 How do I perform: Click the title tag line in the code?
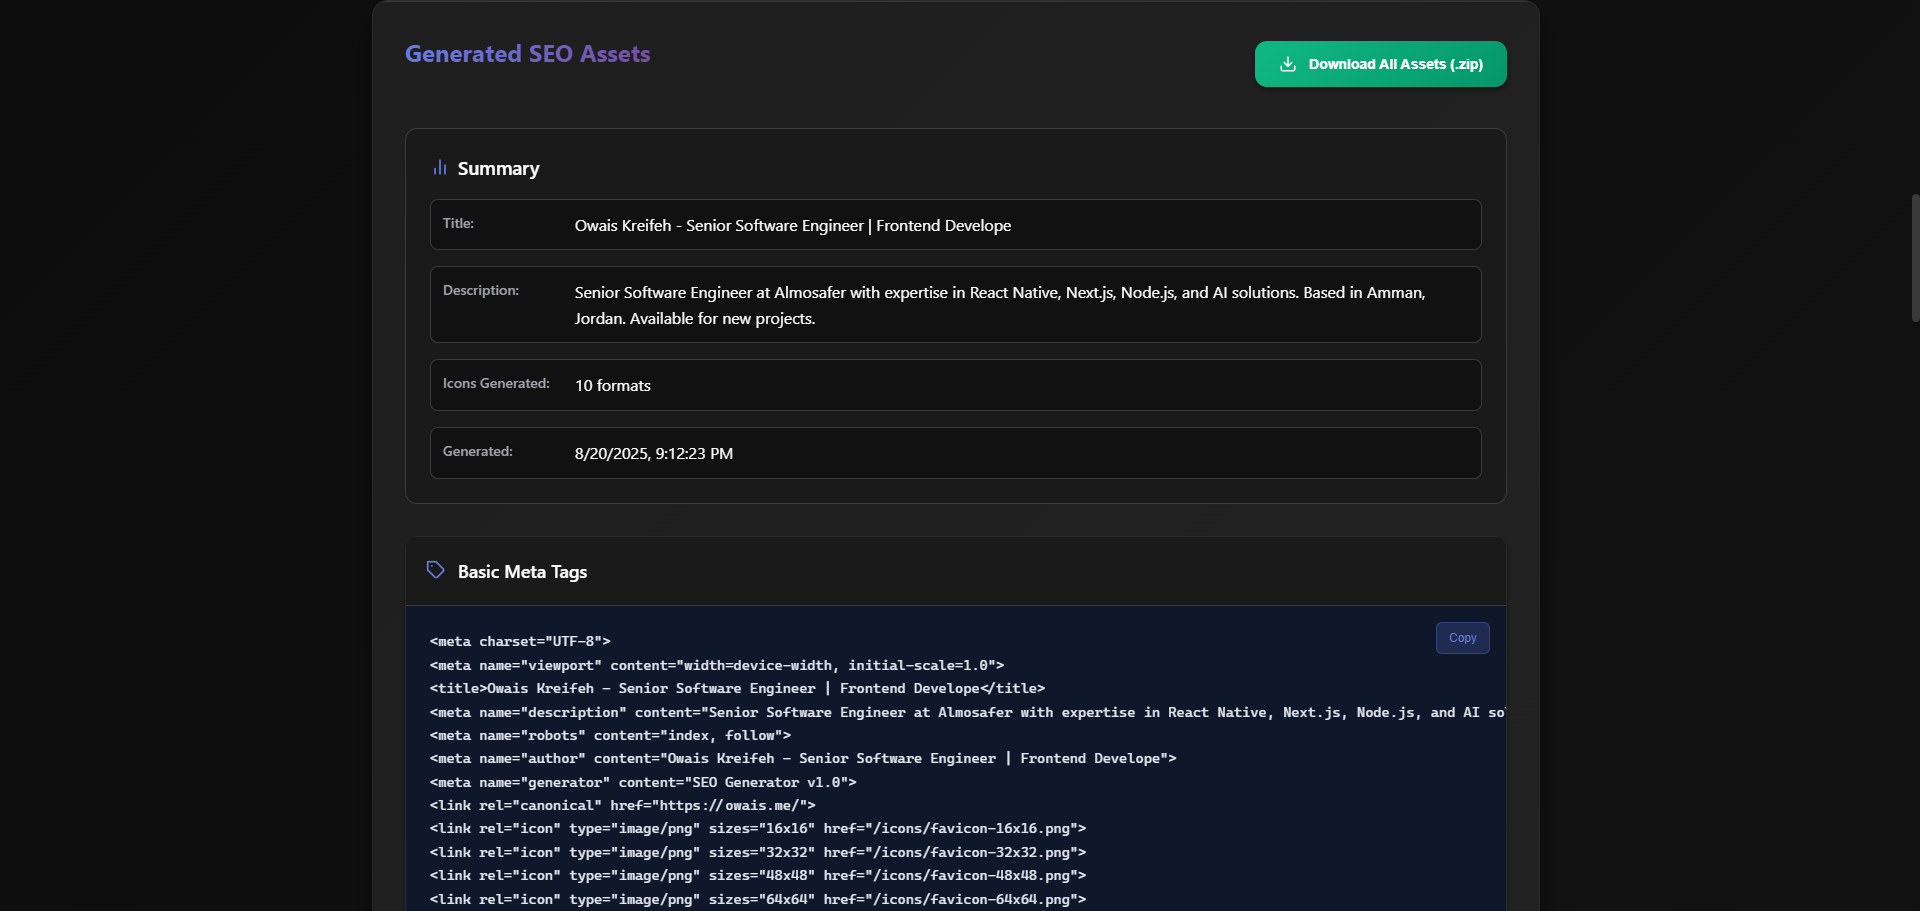737,688
